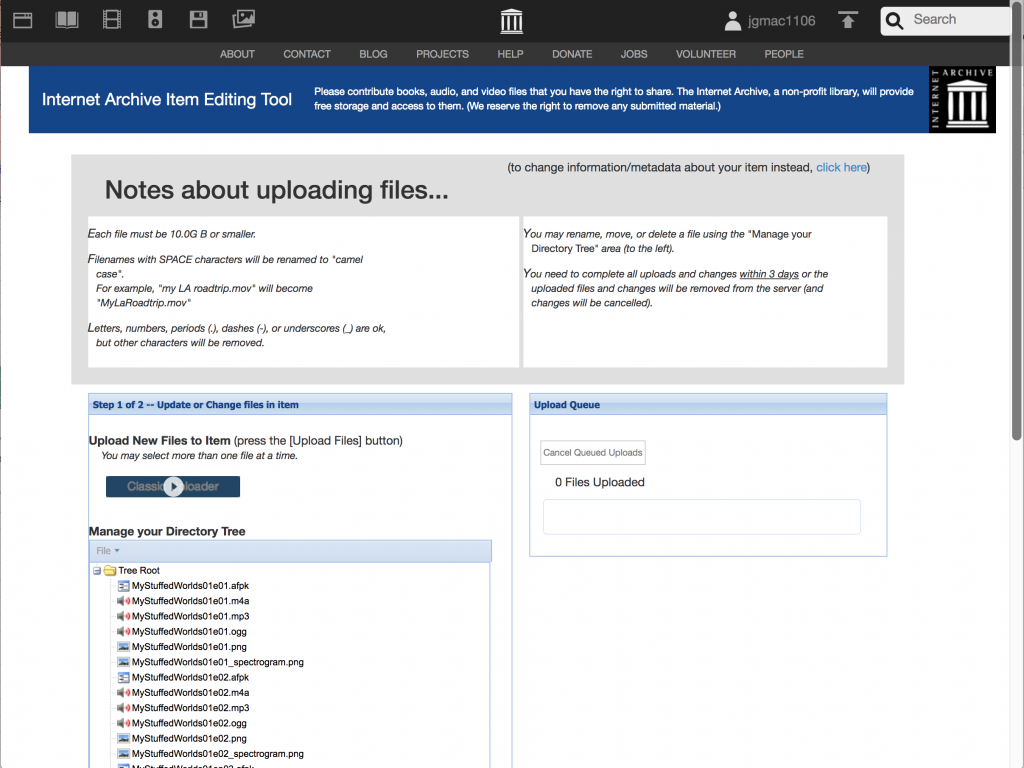Click the Classic Uploader button
This screenshot has height=768, width=1024.
point(173,487)
